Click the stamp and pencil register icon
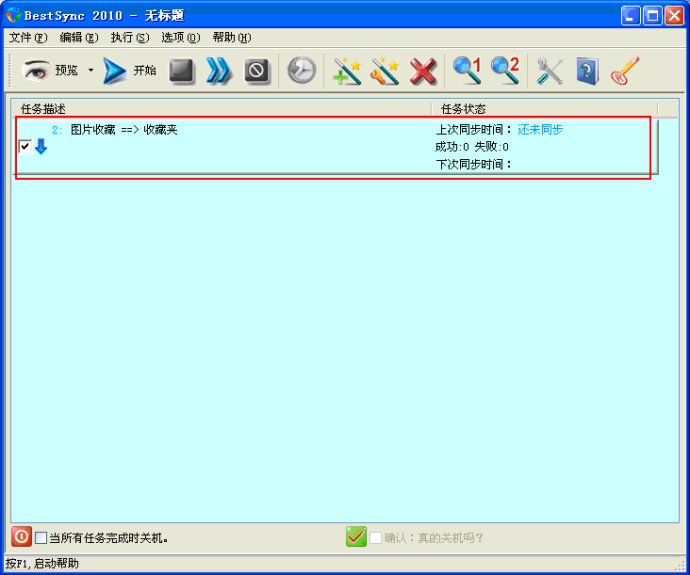Viewport: 690px width, 575px height. 625,70
